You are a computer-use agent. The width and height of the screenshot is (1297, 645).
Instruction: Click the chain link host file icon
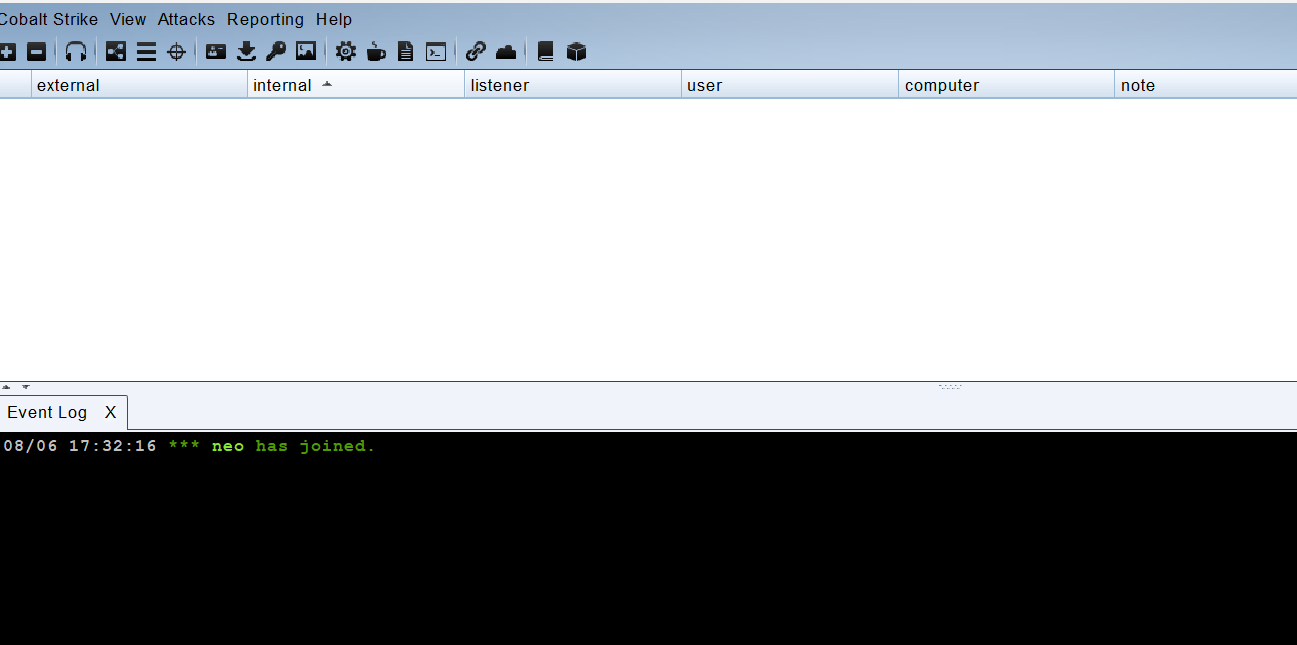tap(476, 52)
